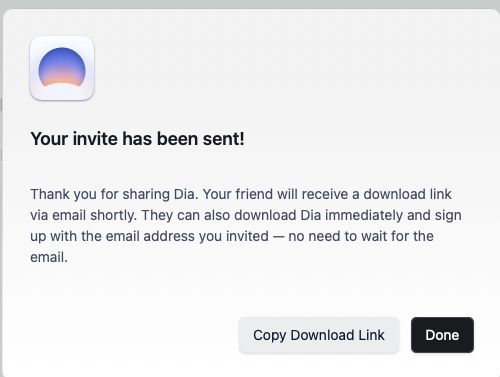Click the word 'invite' in the heading
Screen dimensions: 500x377
coord(95,139)
